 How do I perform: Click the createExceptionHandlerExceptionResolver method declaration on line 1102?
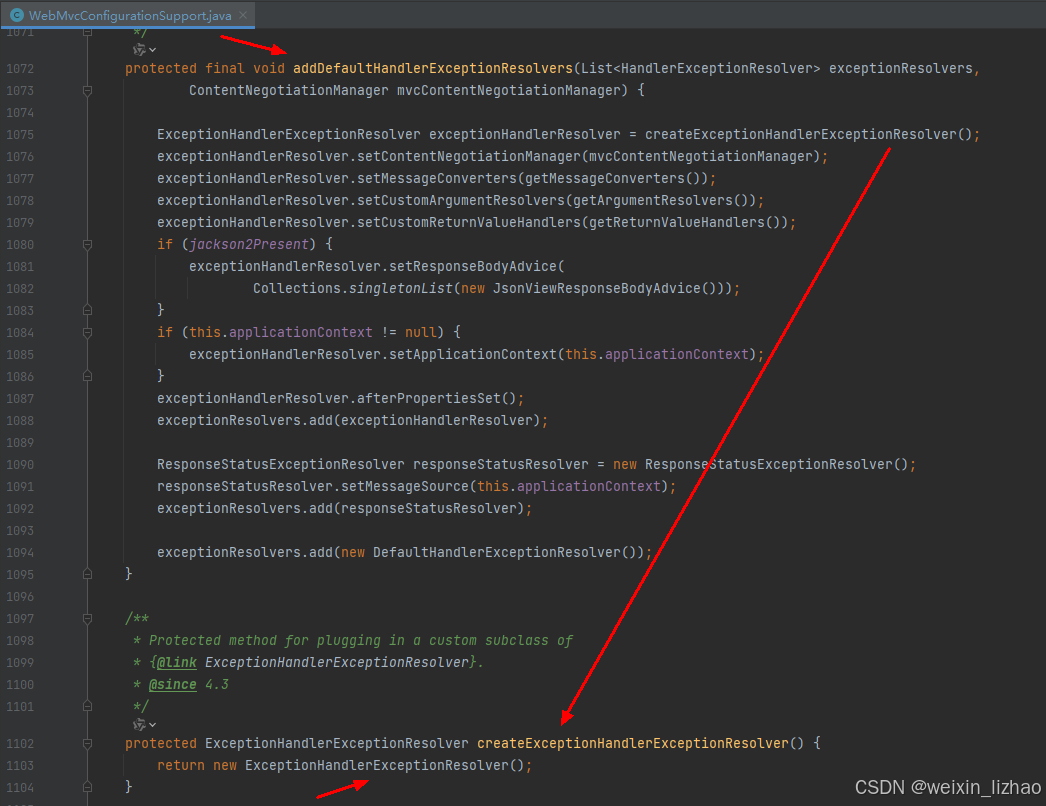pos(633,743)
